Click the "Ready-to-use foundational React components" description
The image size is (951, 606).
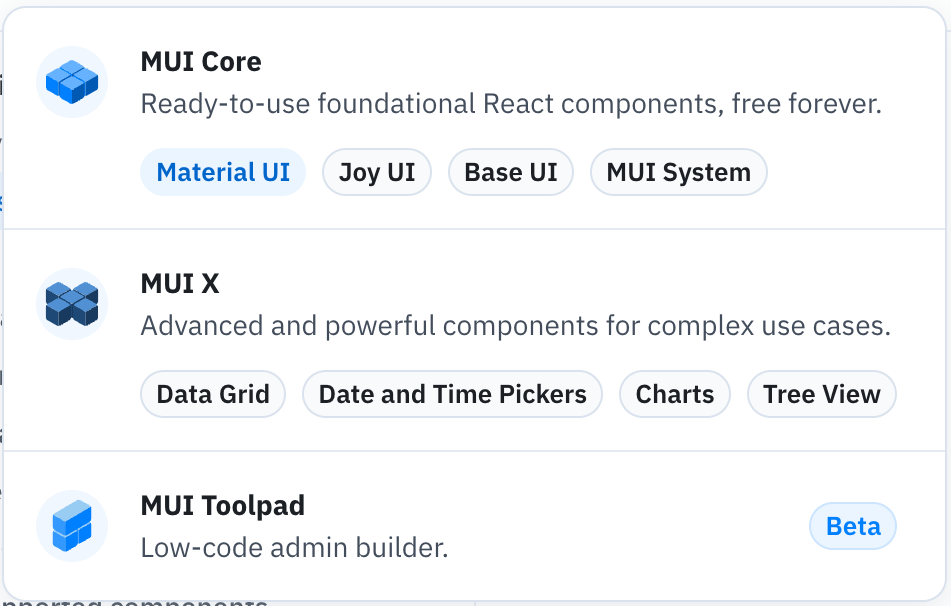tap(511, 104)
